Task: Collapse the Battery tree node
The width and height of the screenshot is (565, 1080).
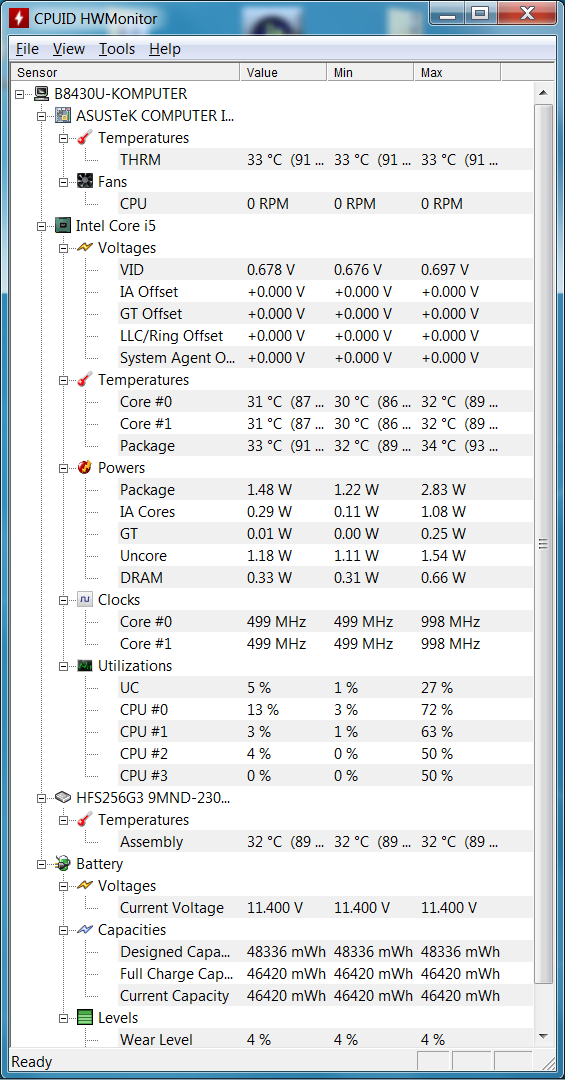Action: [x=42, y=864]
